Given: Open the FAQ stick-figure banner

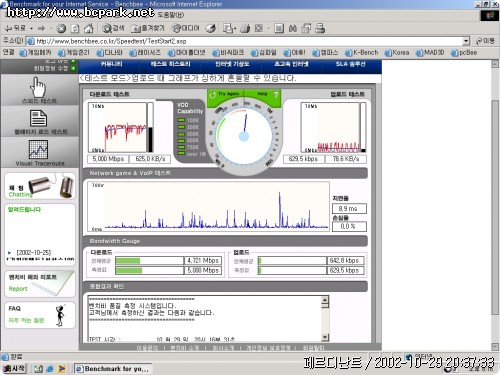Looking at the screenshot, I should [x=40, y=315].
